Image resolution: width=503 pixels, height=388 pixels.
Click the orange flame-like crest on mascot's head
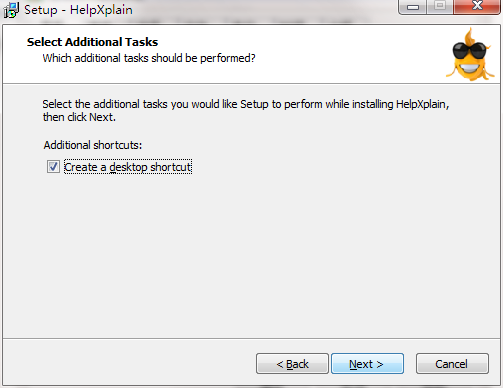pyautogui.click(x=470, y=35)
